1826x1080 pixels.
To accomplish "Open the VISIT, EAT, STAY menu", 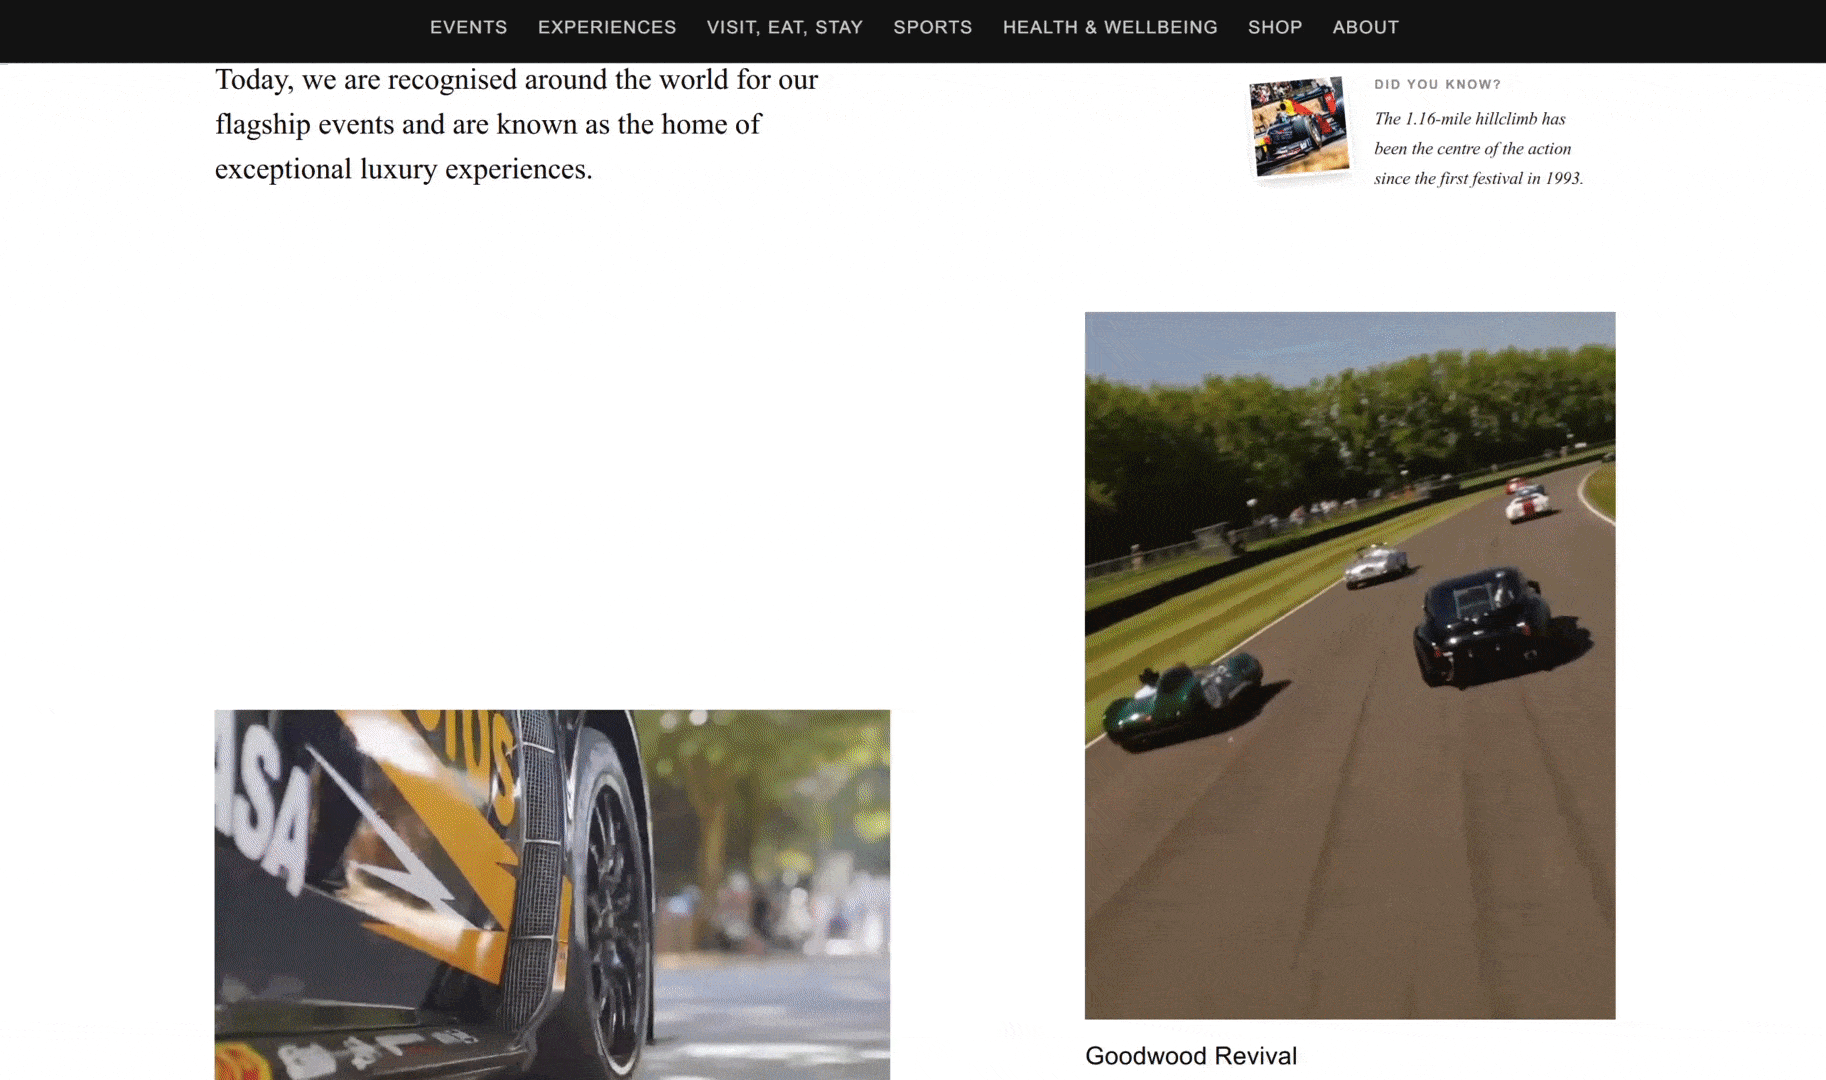I will pos(785,27).
